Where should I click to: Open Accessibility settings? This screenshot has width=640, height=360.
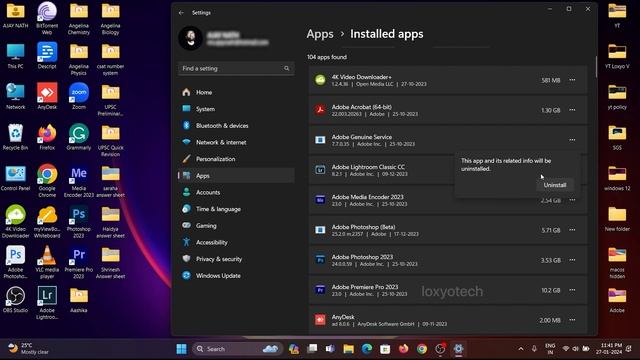tap(236, 242)
